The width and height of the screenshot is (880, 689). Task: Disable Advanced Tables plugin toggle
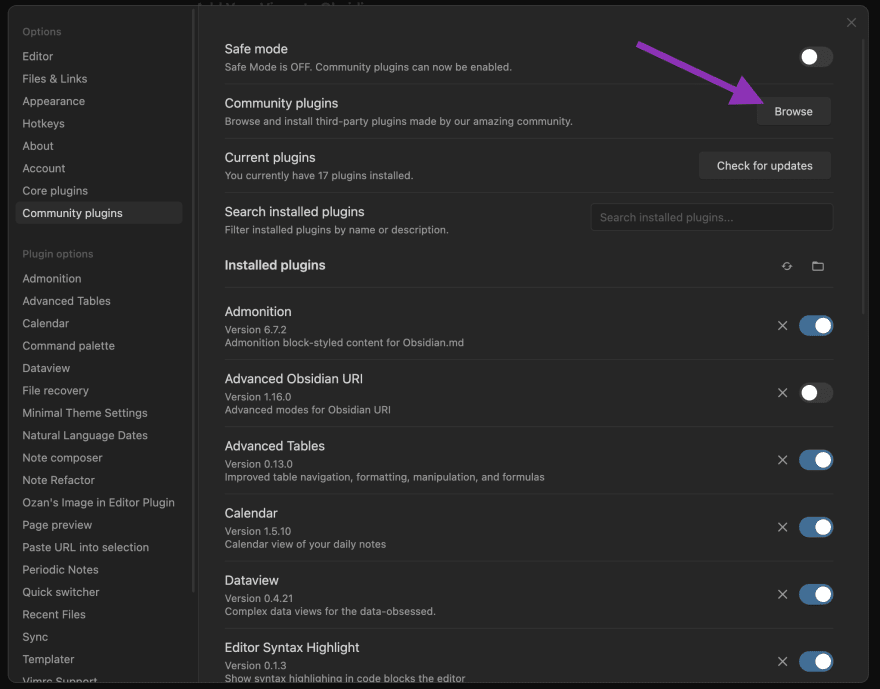click(x=816, y=460)
